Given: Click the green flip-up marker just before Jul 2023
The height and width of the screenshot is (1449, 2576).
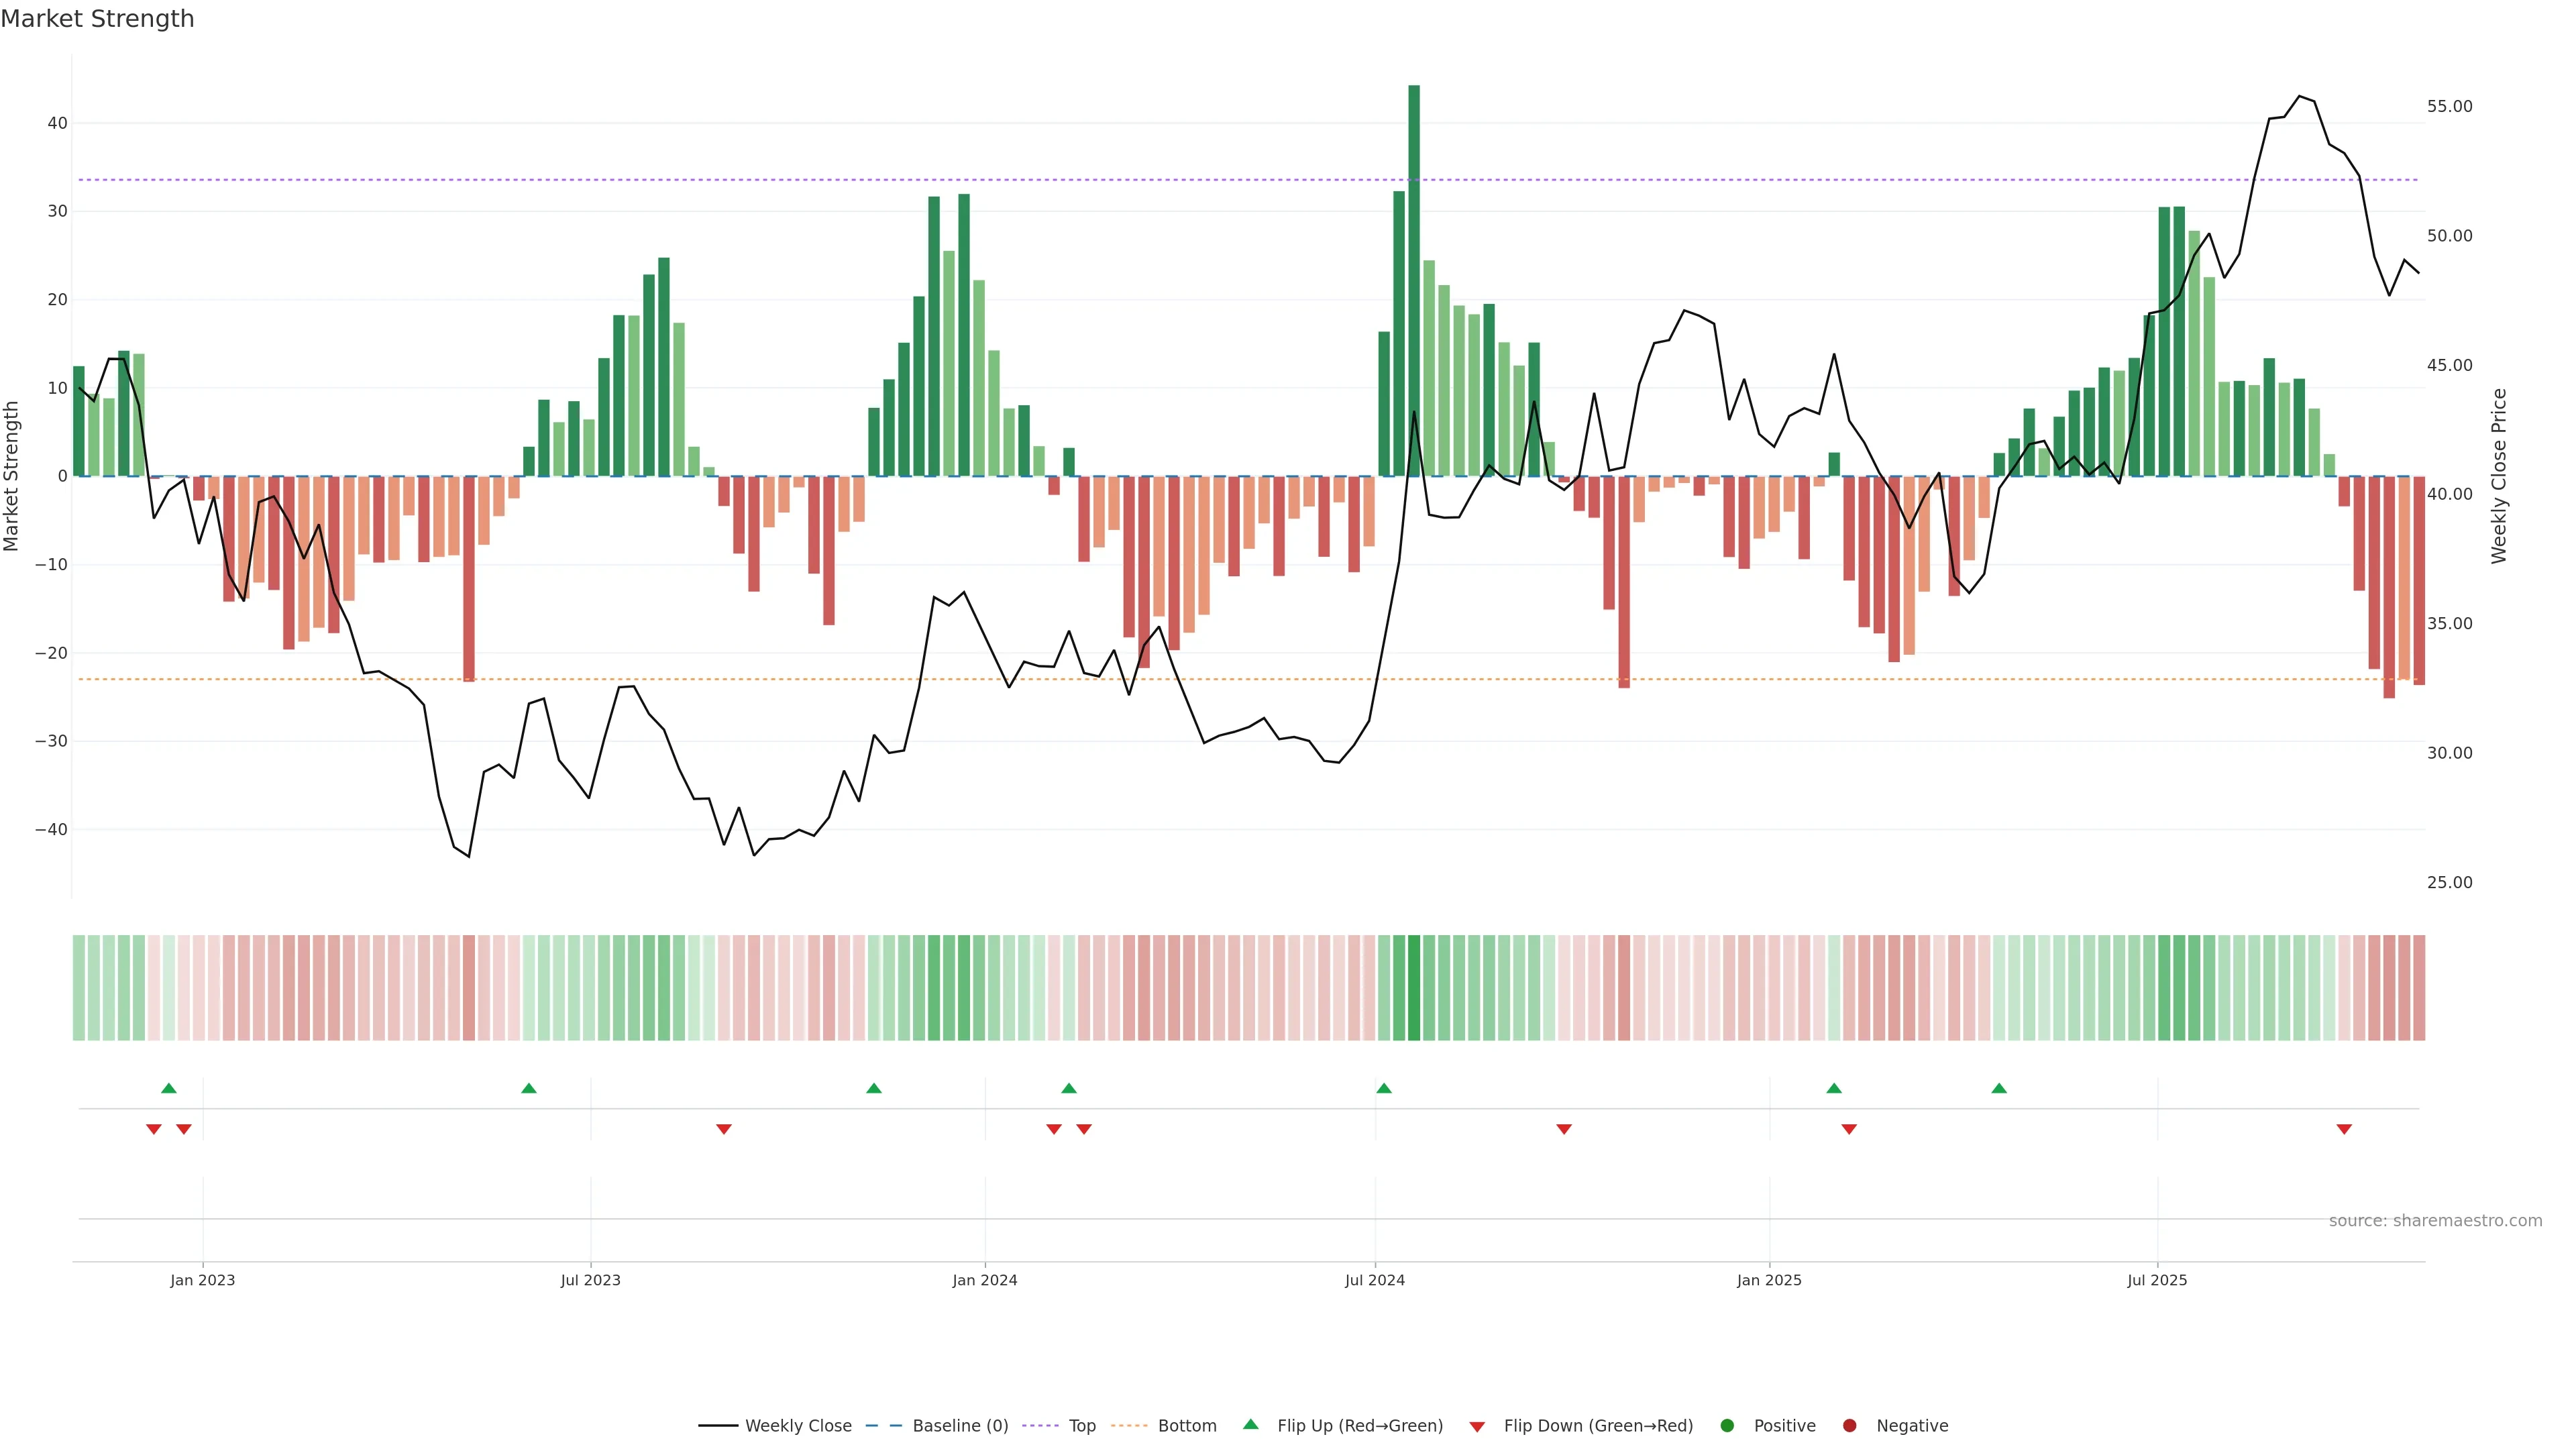Looking at the screenshot, I should 529,1088.
